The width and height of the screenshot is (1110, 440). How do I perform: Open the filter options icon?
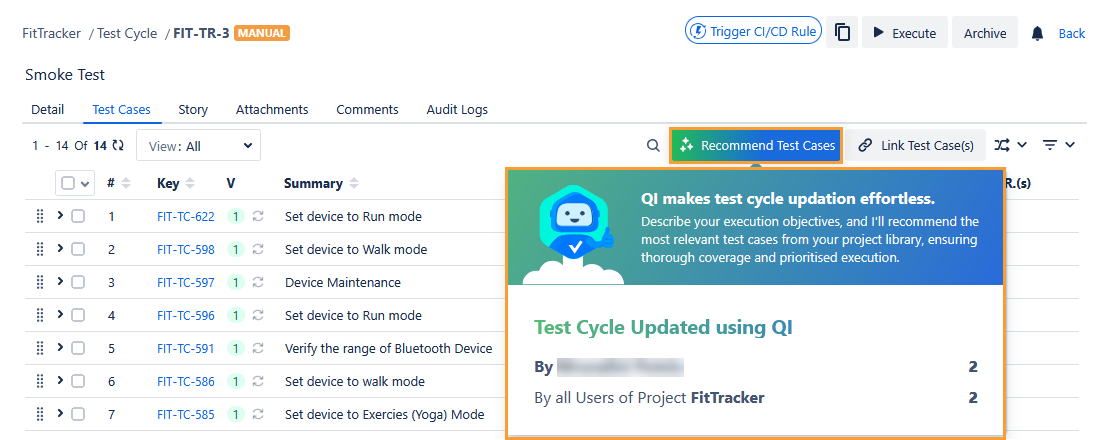coord(1050,146)
